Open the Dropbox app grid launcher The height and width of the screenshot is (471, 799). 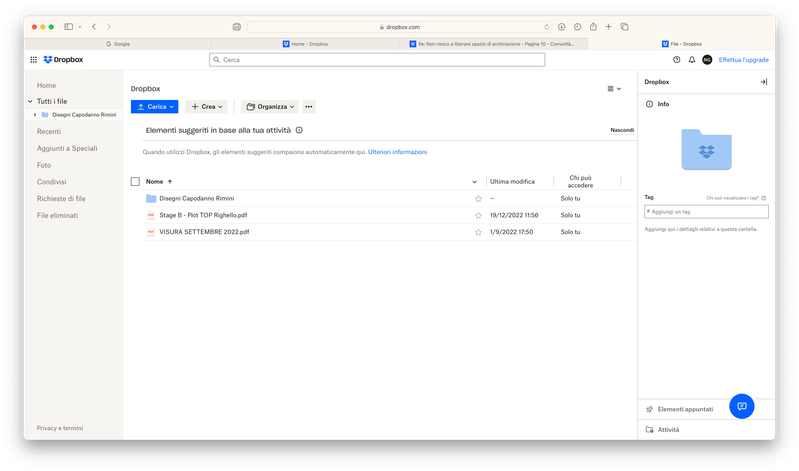click(34, 60)
